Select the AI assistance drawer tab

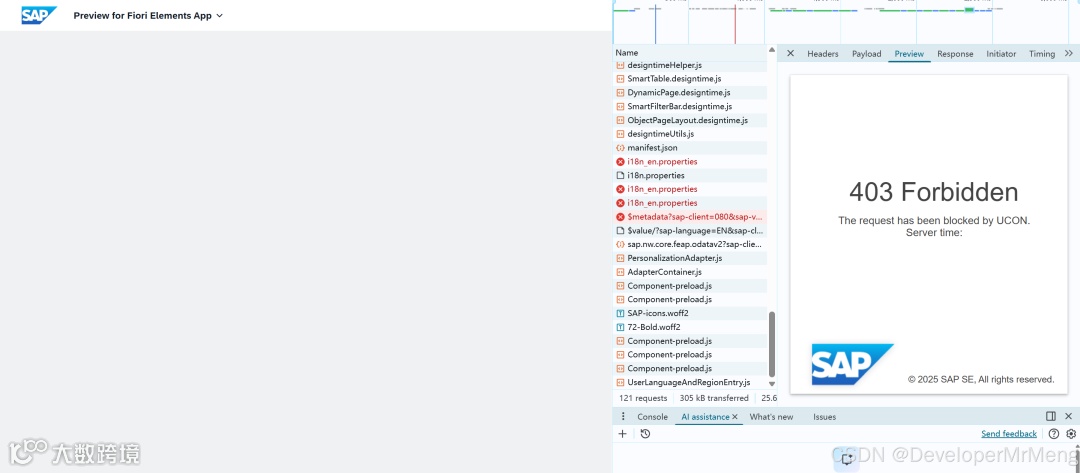click(705, 417)
